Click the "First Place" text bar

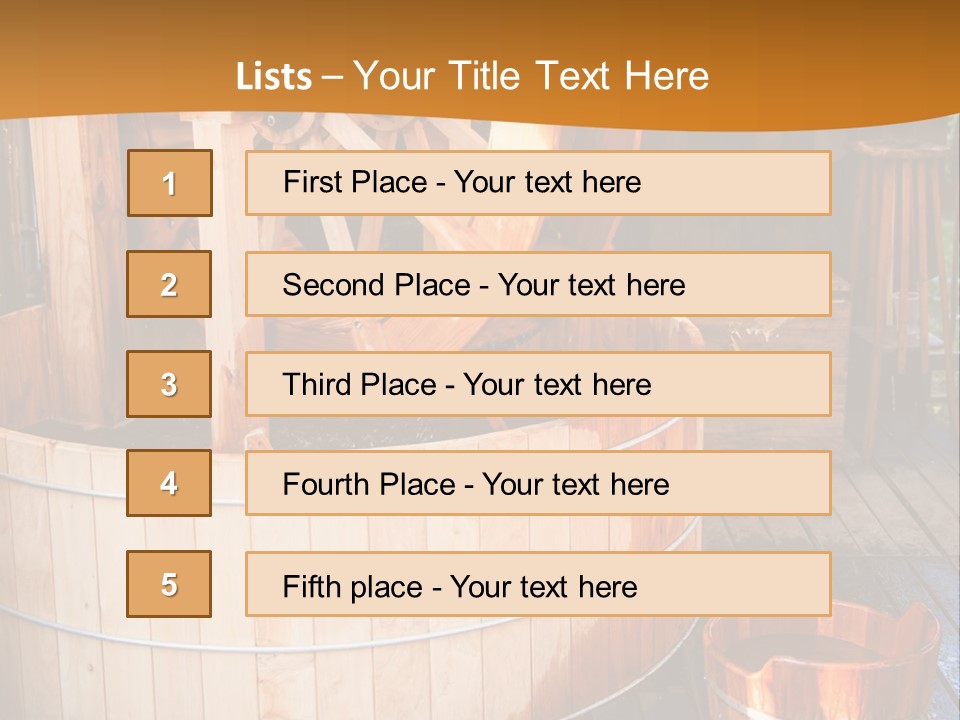(538, 183)
